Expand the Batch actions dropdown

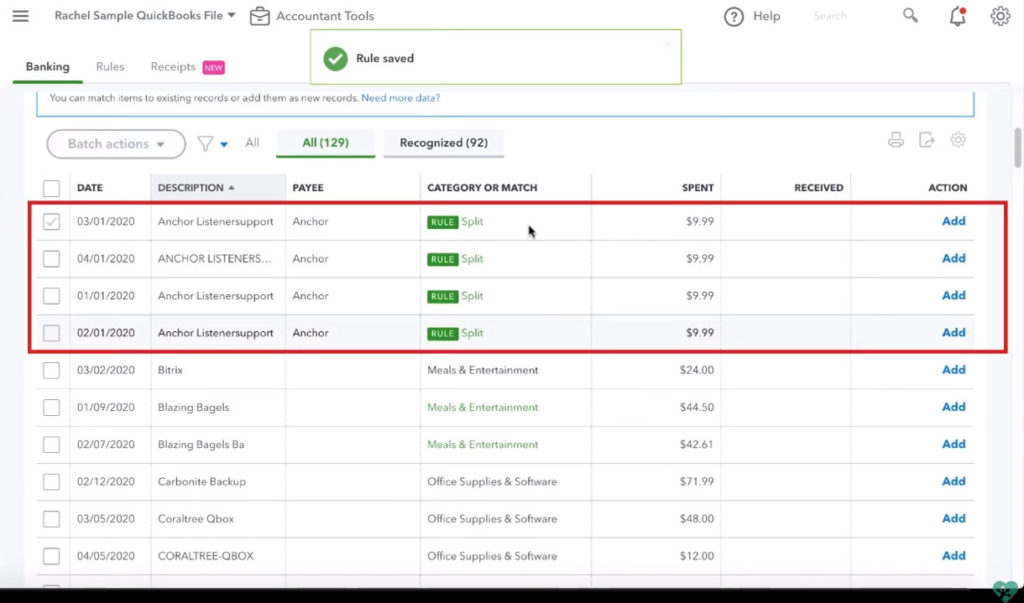tap(116, 144)
